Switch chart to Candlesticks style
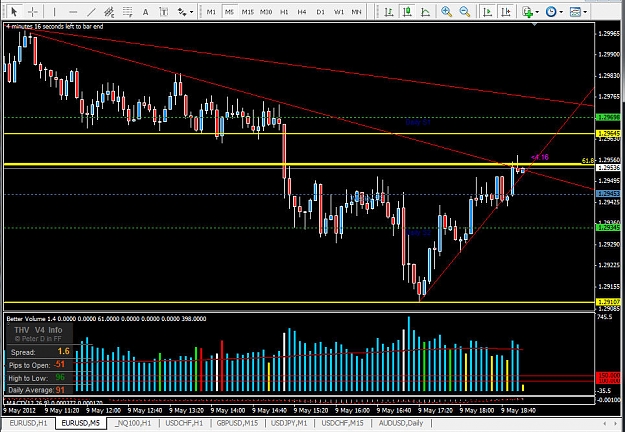The height and width of the screenshot is (432, 625). point(407,12)
